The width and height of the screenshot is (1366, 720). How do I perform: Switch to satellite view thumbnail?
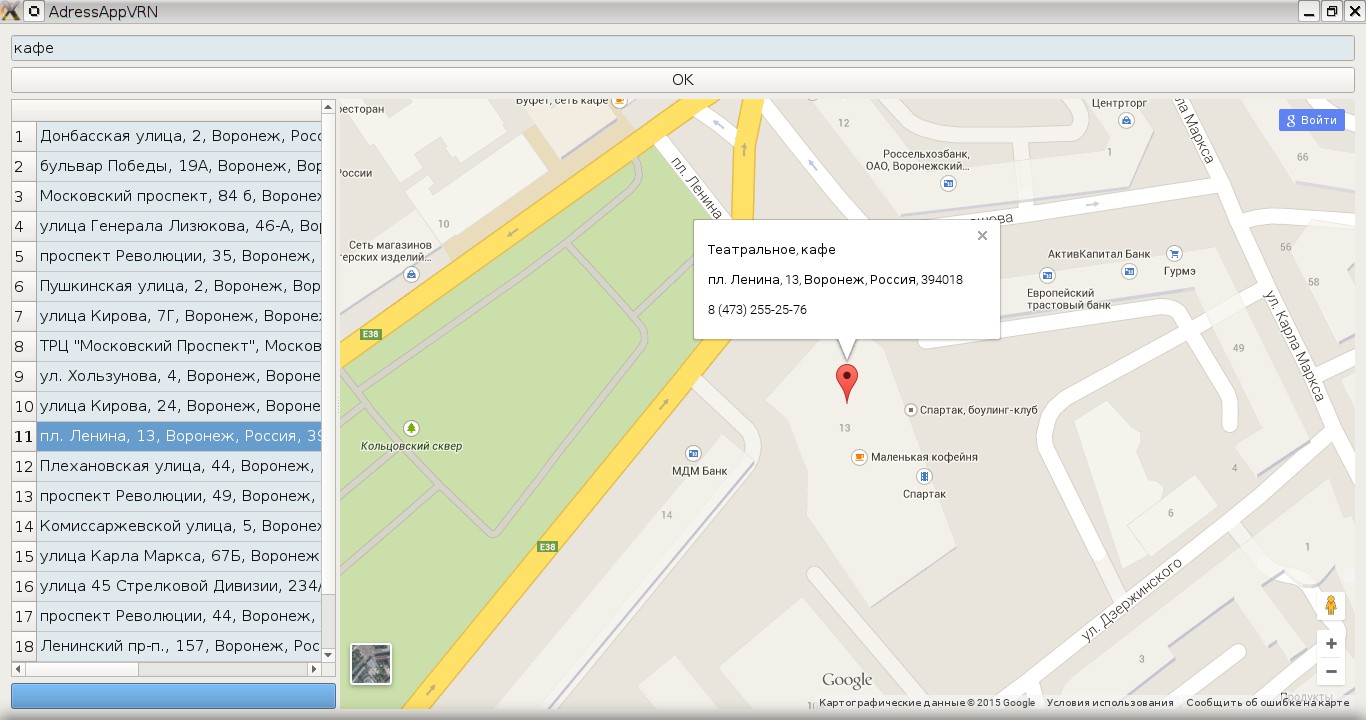371,664
